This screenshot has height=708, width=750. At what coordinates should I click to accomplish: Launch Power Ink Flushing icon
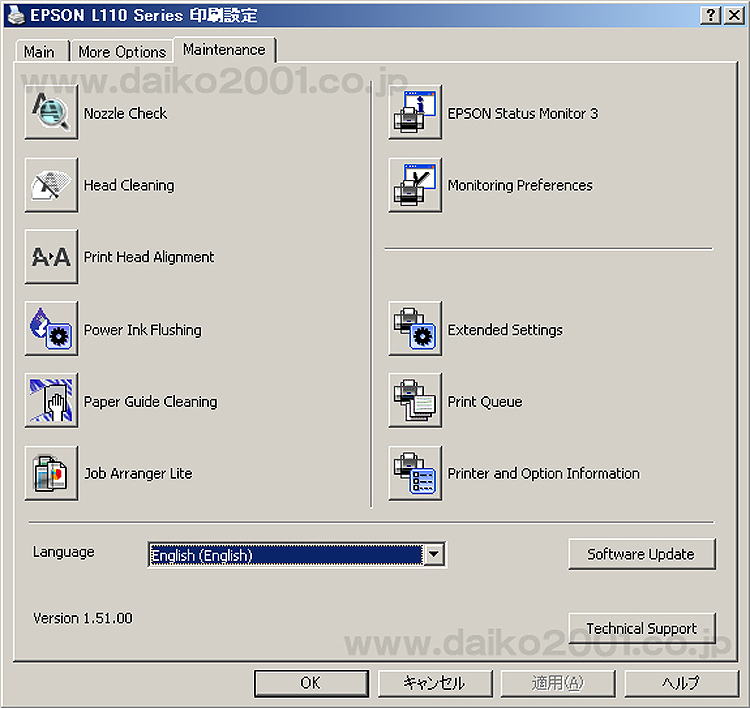pos(51,329)
